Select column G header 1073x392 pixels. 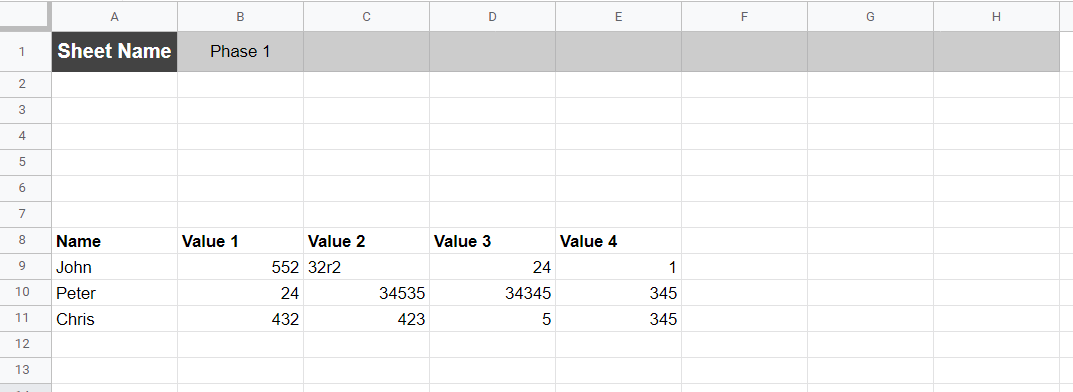tap(870, 16)
